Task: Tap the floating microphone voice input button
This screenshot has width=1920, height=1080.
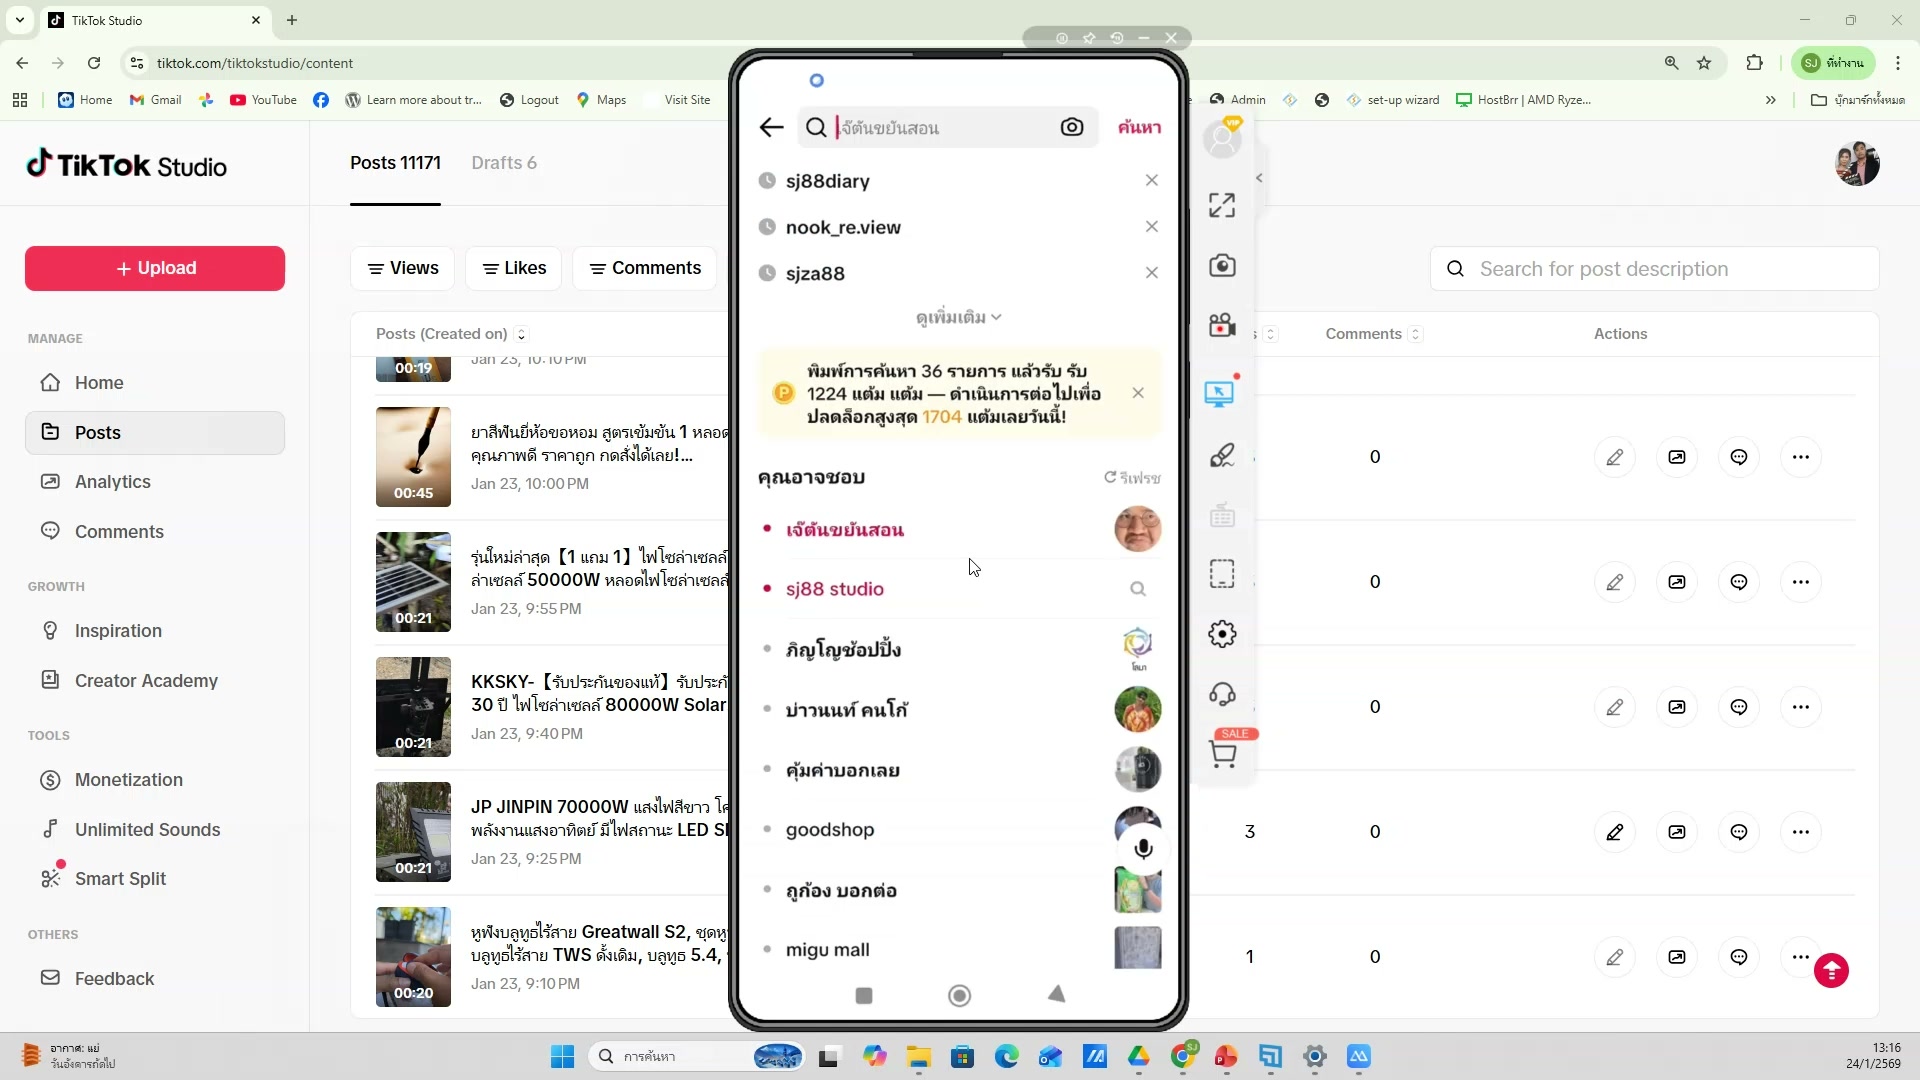Action: click(1143, 848)
